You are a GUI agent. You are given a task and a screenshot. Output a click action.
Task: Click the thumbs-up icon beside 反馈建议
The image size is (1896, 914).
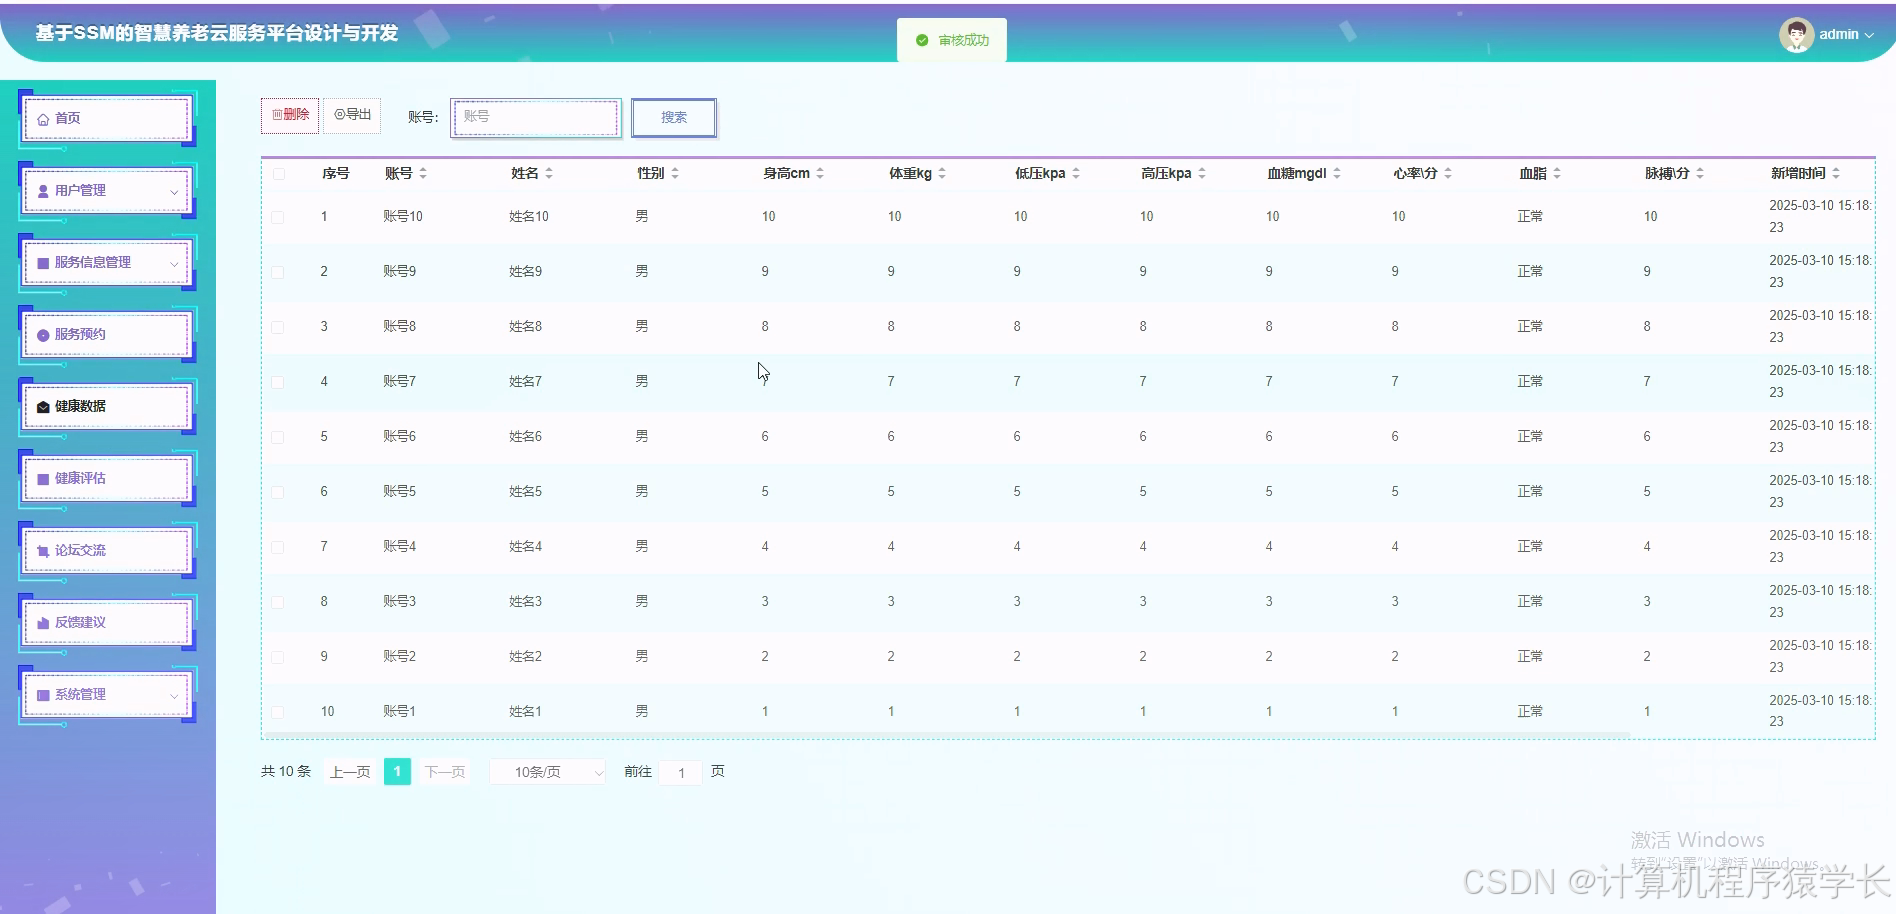tap(43, 623)
